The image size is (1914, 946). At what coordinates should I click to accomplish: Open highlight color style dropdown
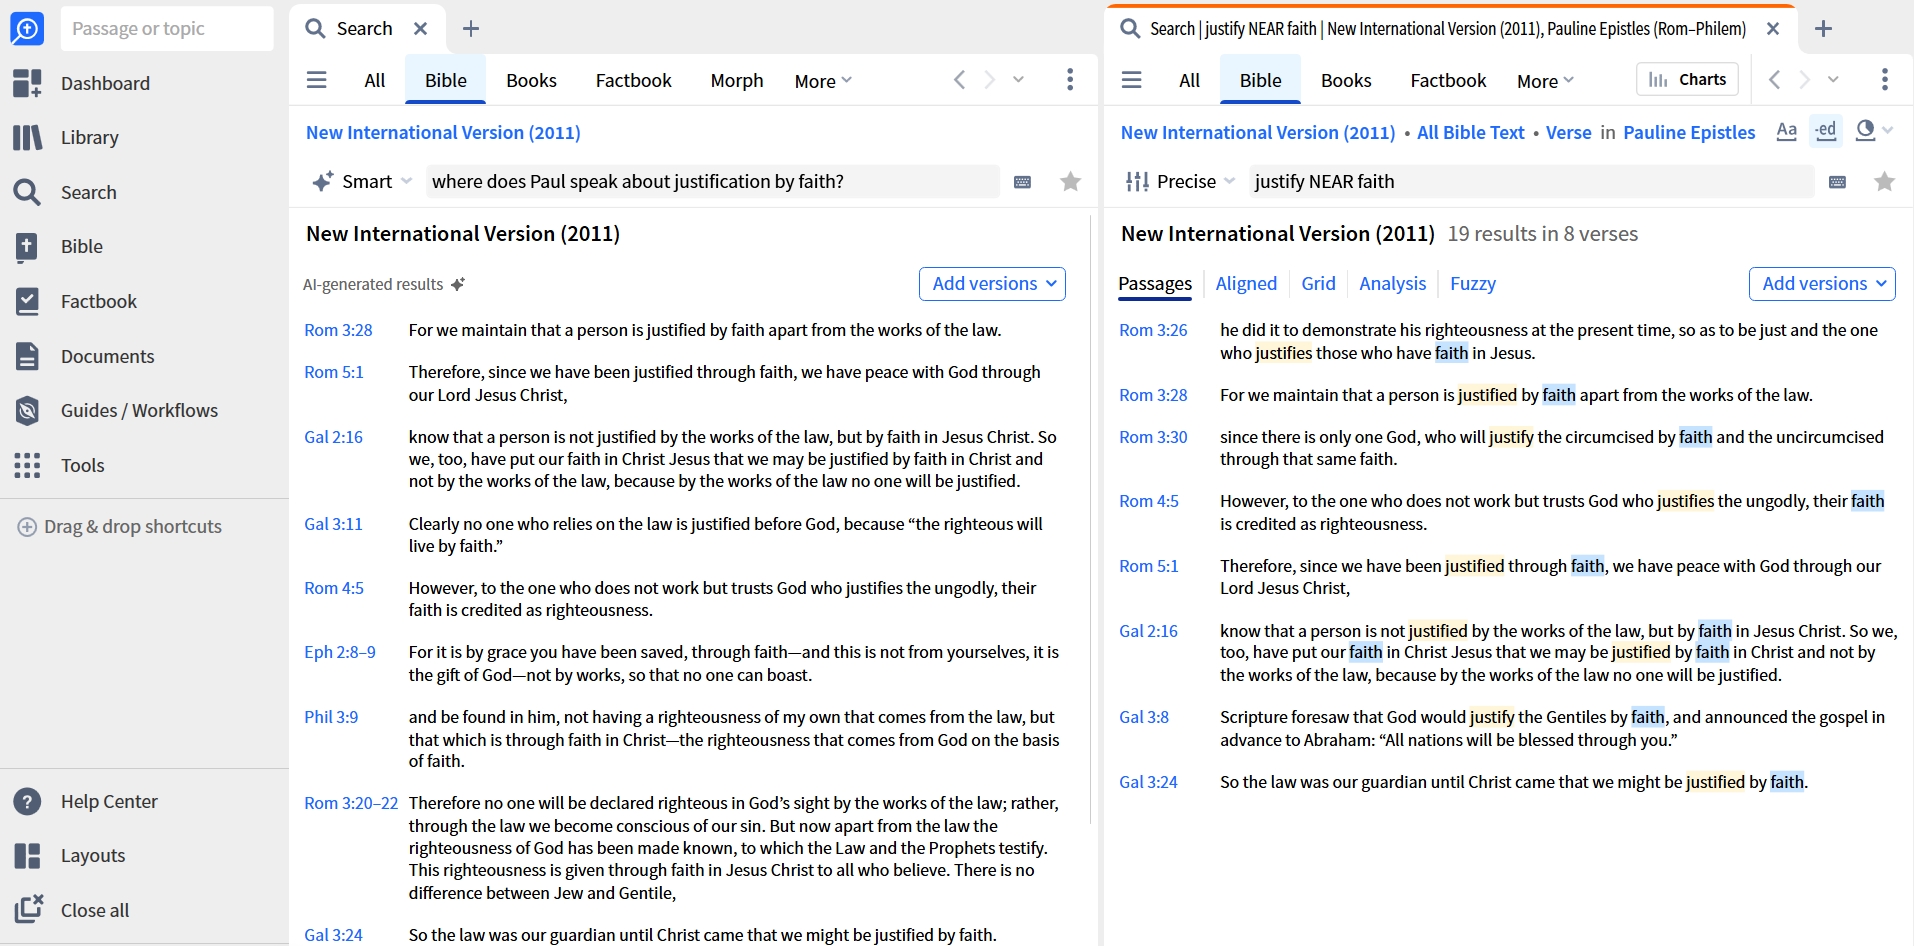tap(1874, 131)
